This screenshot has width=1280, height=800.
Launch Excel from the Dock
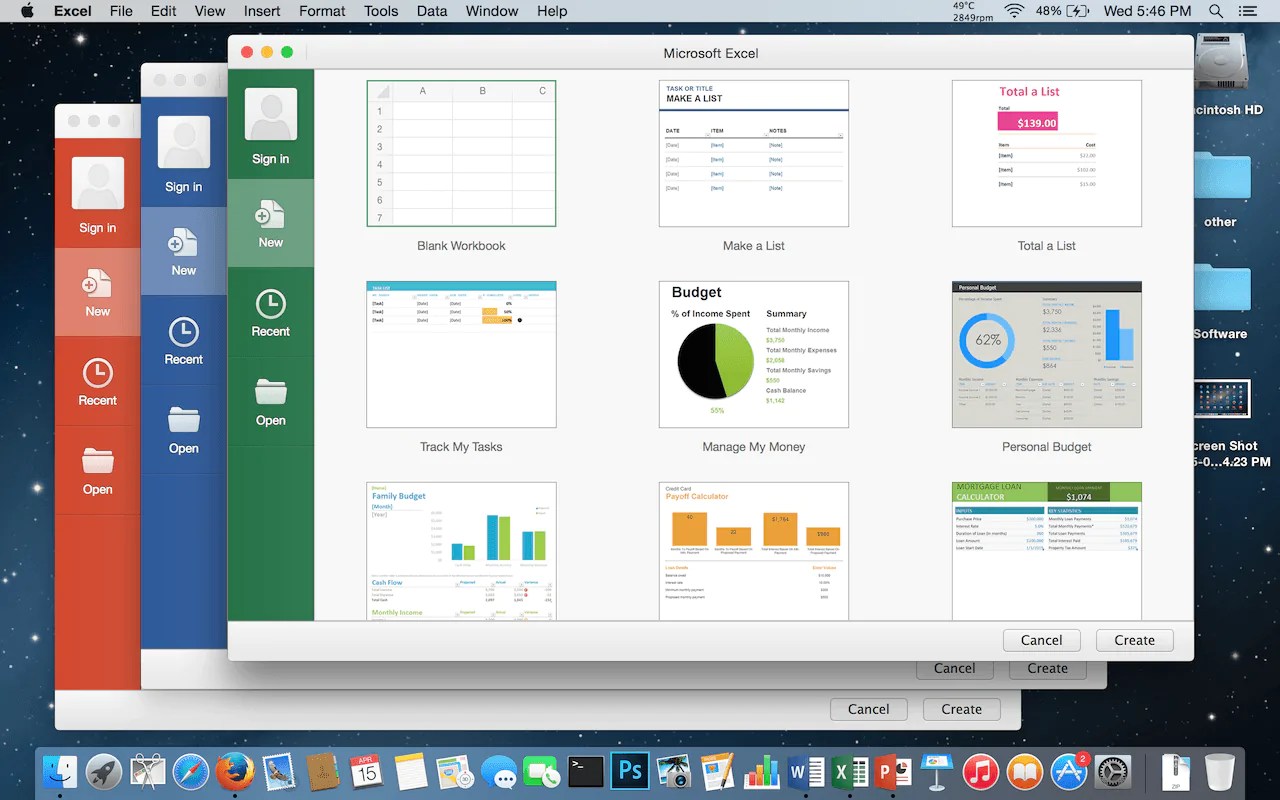point(849,772)
